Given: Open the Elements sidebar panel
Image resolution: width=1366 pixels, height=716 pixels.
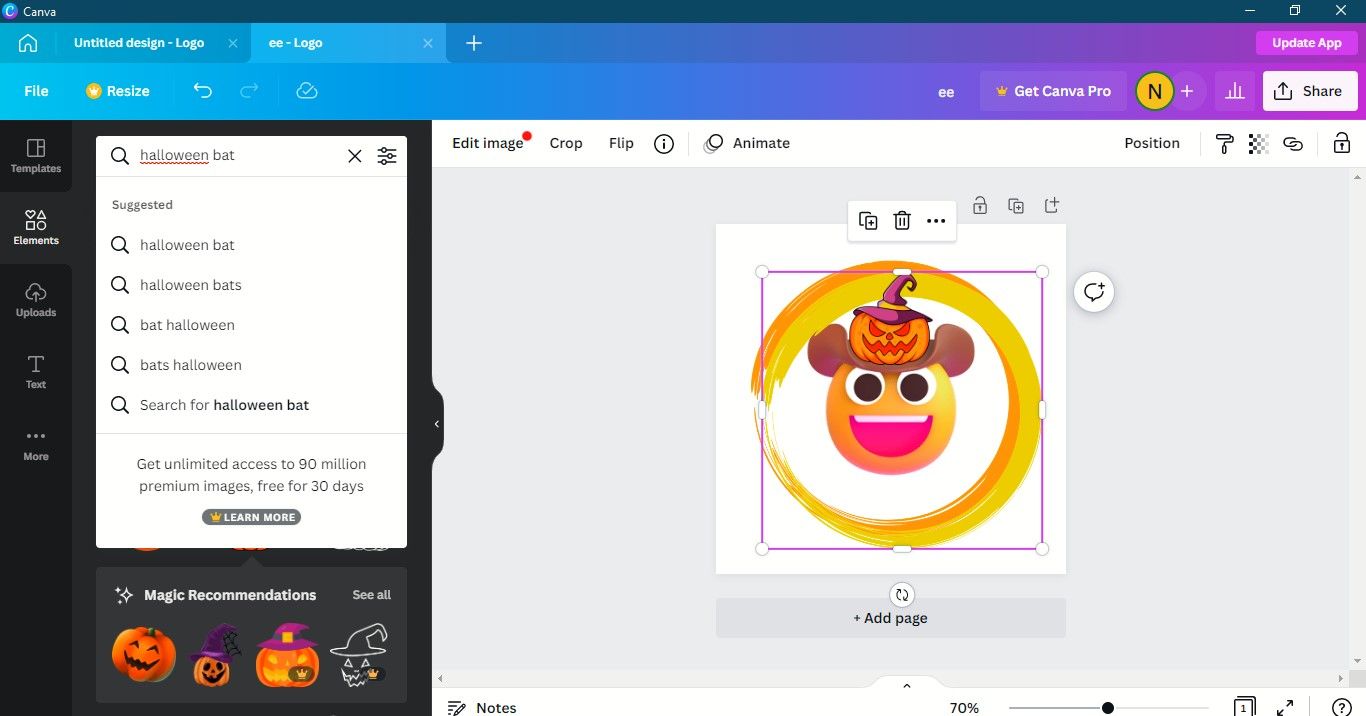Looking at the screenshot, I should pyautogui.click(x=36, y=228).
